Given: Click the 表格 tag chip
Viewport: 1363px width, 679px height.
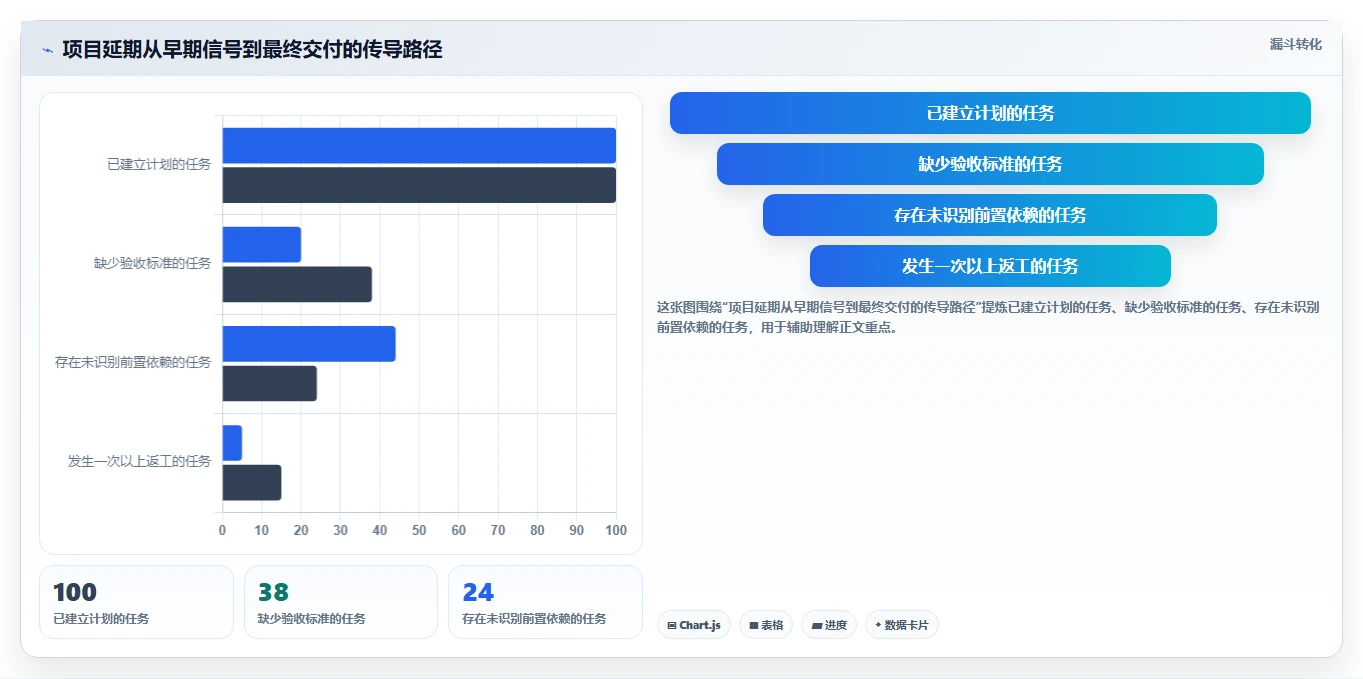Looking at the screenshot, I should pos(766,625).
